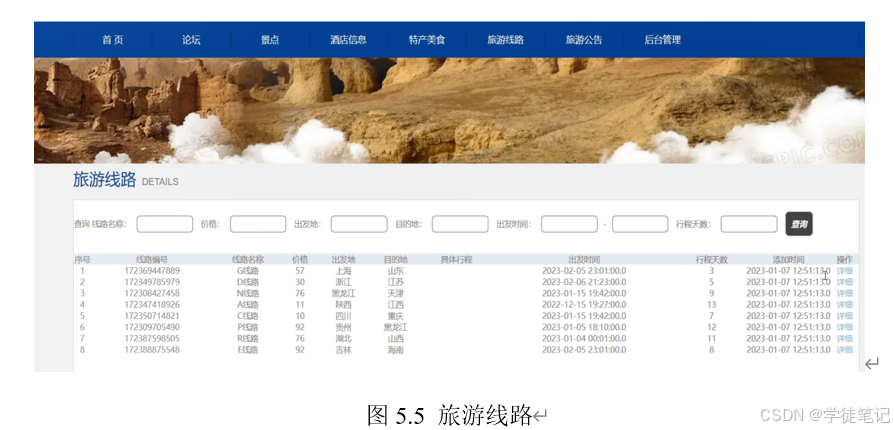Select route number 172349785979

[x=152, y=282]
